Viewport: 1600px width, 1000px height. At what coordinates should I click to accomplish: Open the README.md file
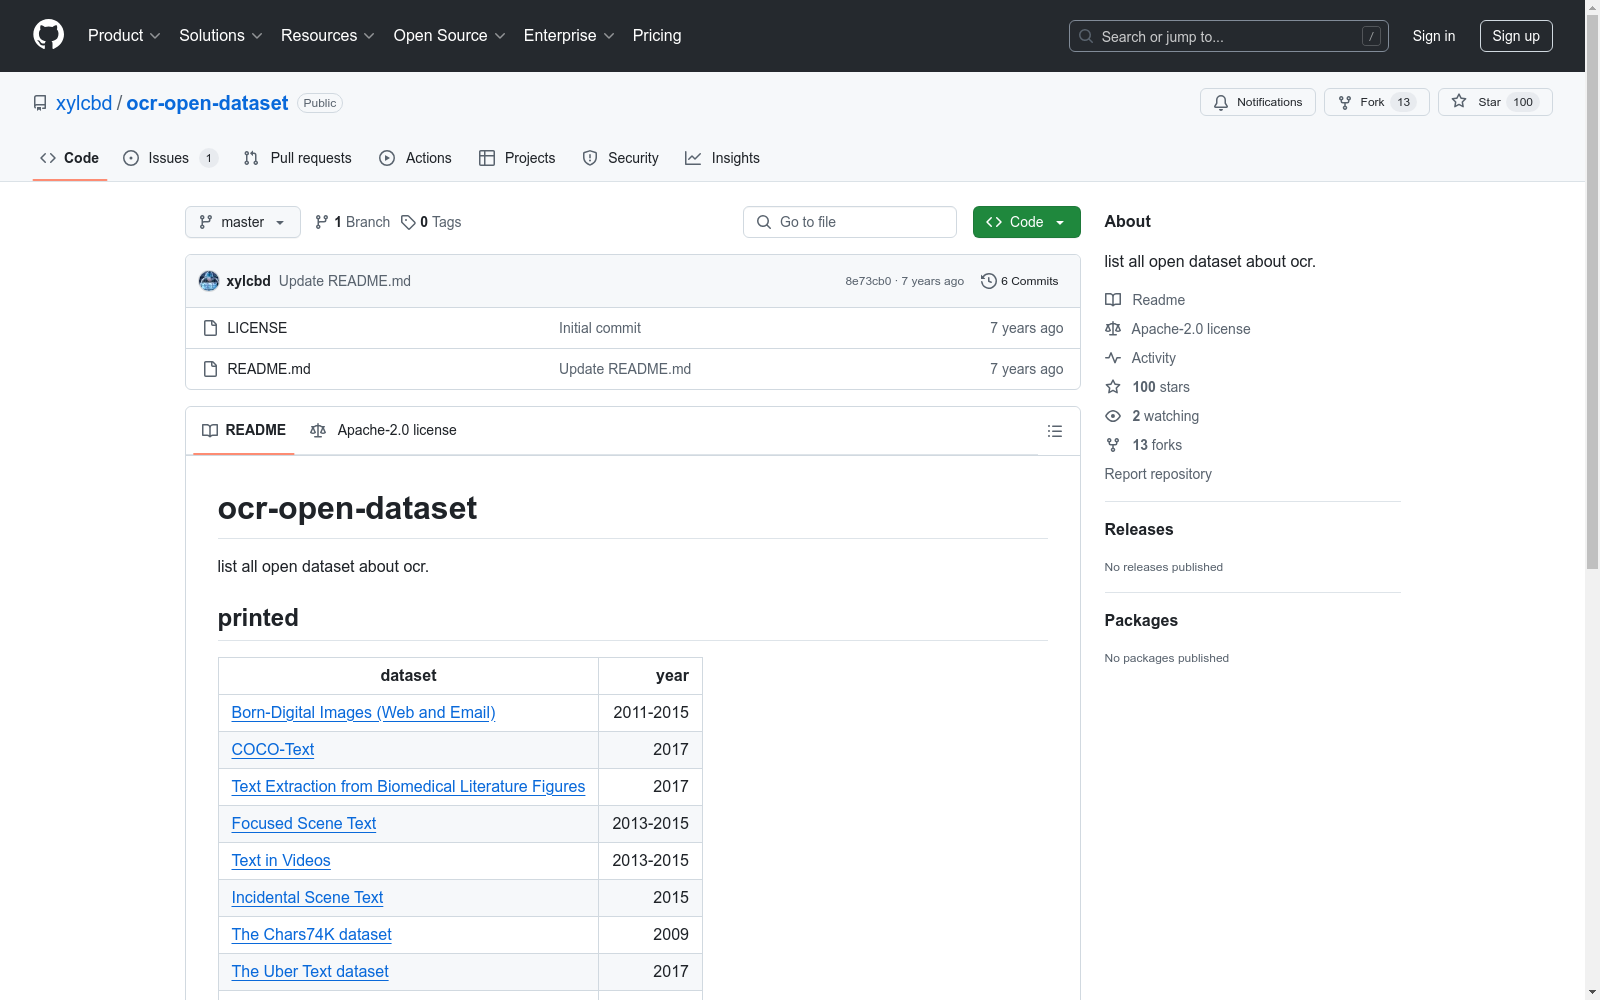click(x=269, y=369)
